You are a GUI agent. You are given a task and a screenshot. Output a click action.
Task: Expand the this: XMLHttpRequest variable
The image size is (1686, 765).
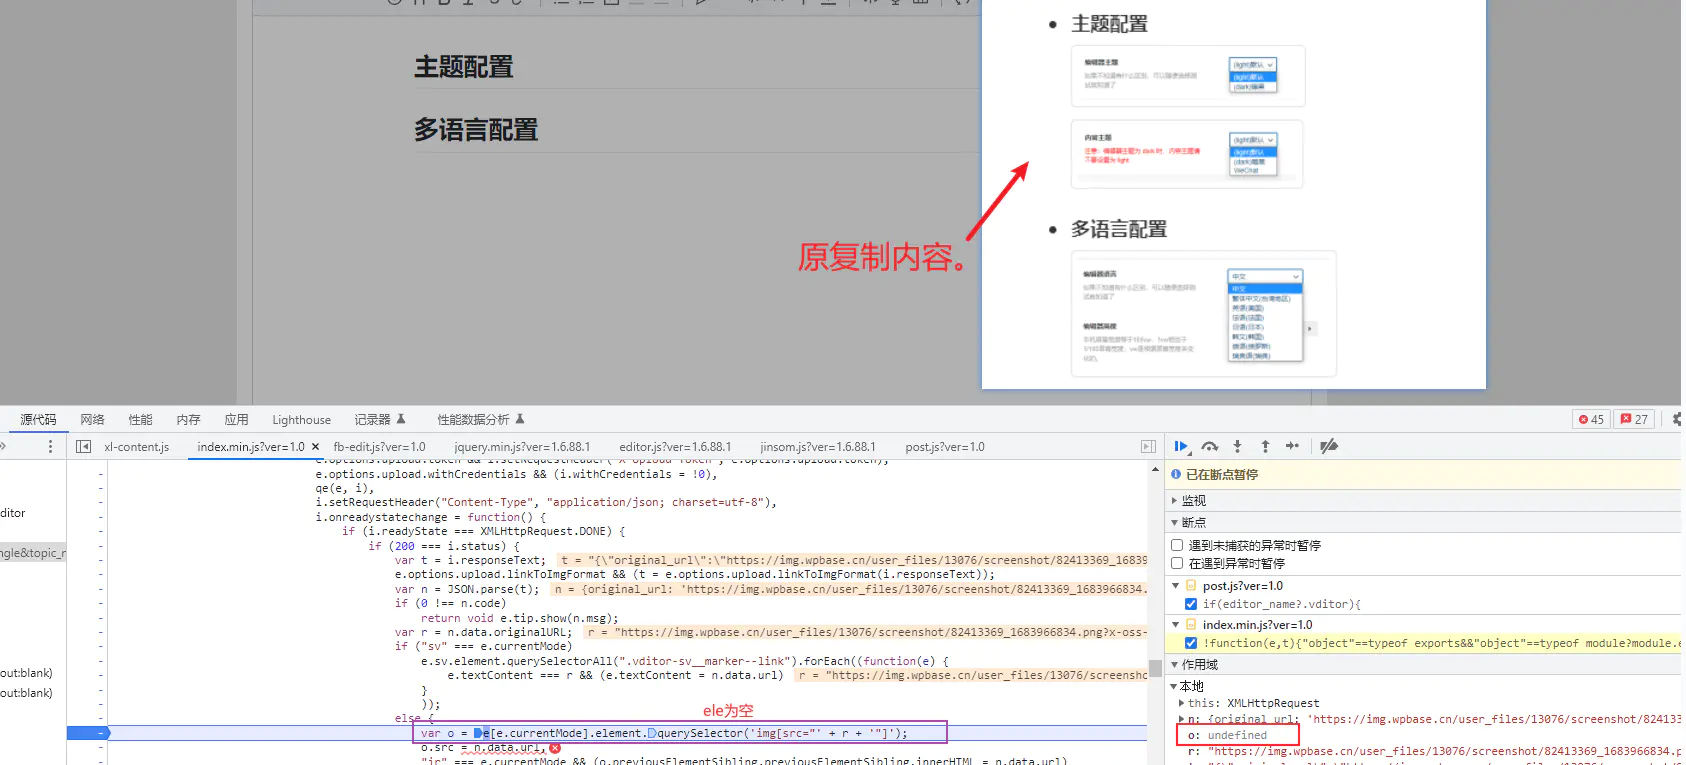1181,703
